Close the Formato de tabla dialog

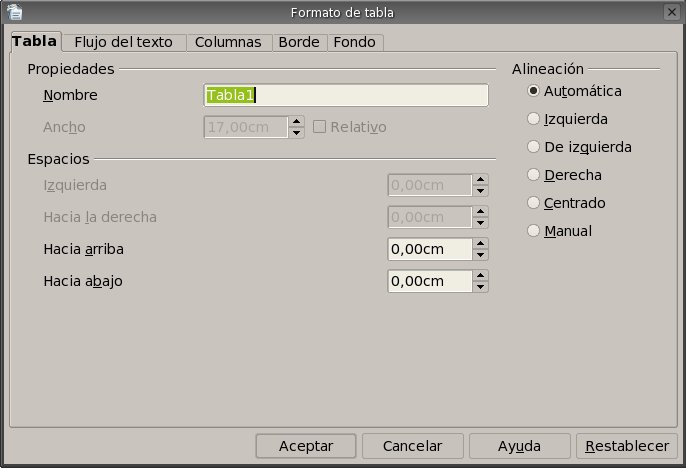click(x=670, y=12)
